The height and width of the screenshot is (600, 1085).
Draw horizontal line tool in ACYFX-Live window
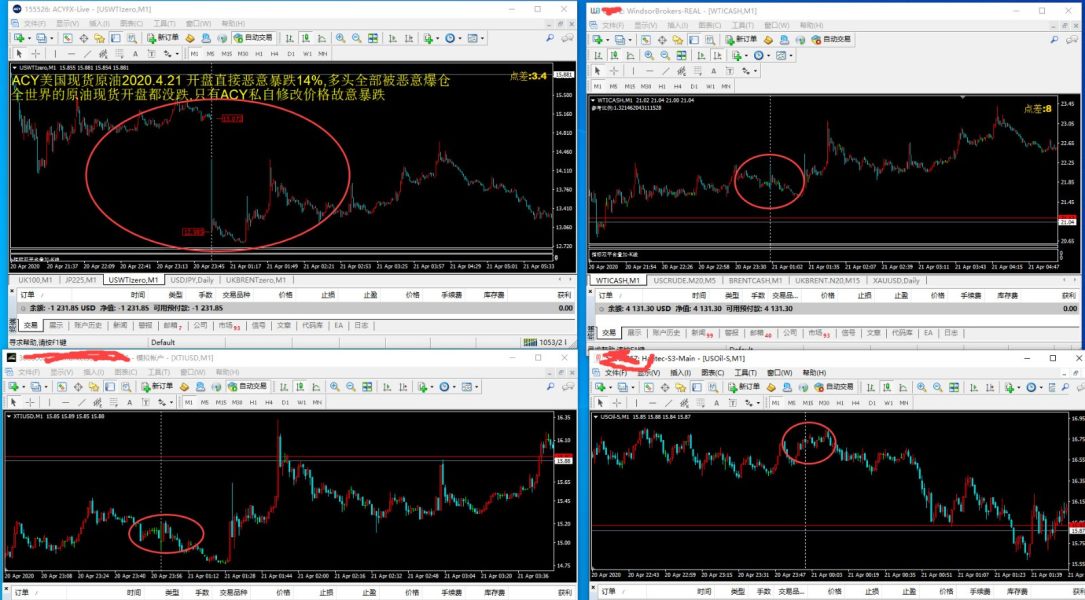pos(71,53)
